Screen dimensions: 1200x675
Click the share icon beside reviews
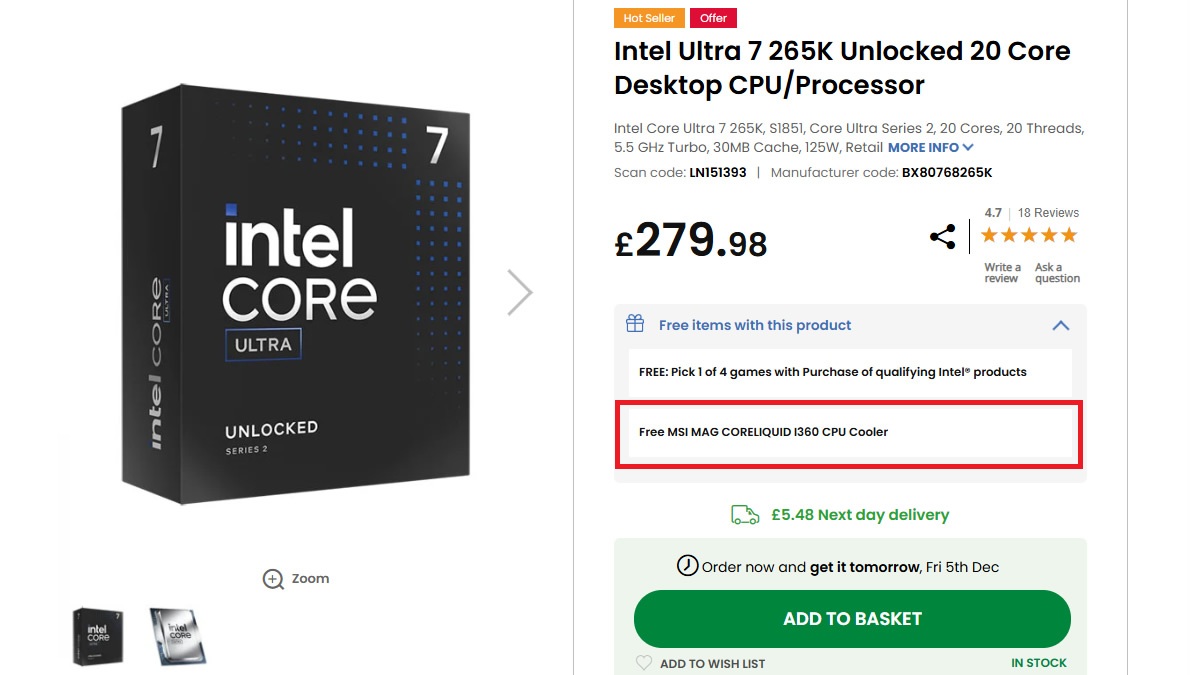[x=942, y=237]
